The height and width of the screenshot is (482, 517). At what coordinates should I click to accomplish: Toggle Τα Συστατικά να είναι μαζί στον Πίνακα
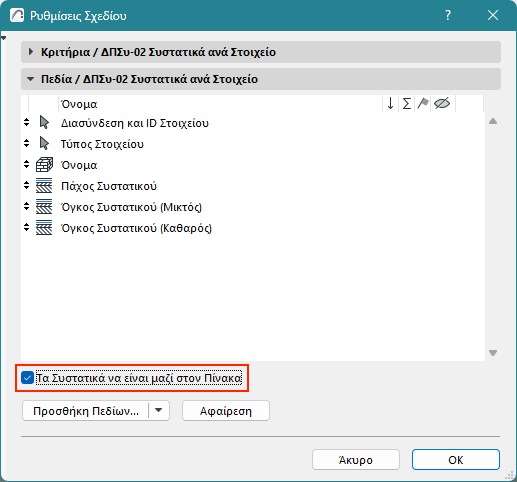tap(27, 378)
